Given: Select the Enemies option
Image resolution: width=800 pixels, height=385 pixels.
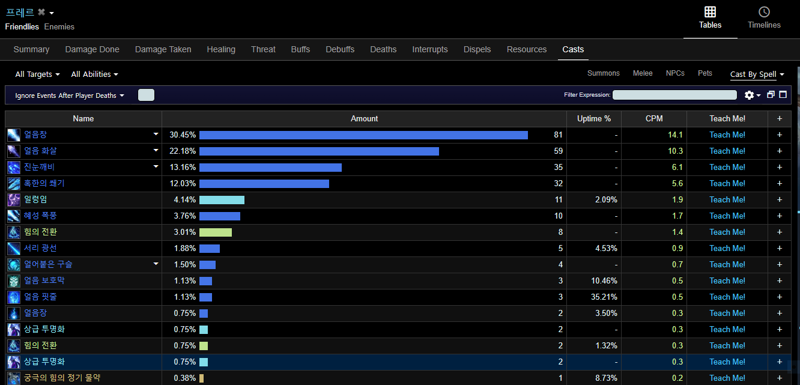Looking at the screenshot, I should point(59,27).
